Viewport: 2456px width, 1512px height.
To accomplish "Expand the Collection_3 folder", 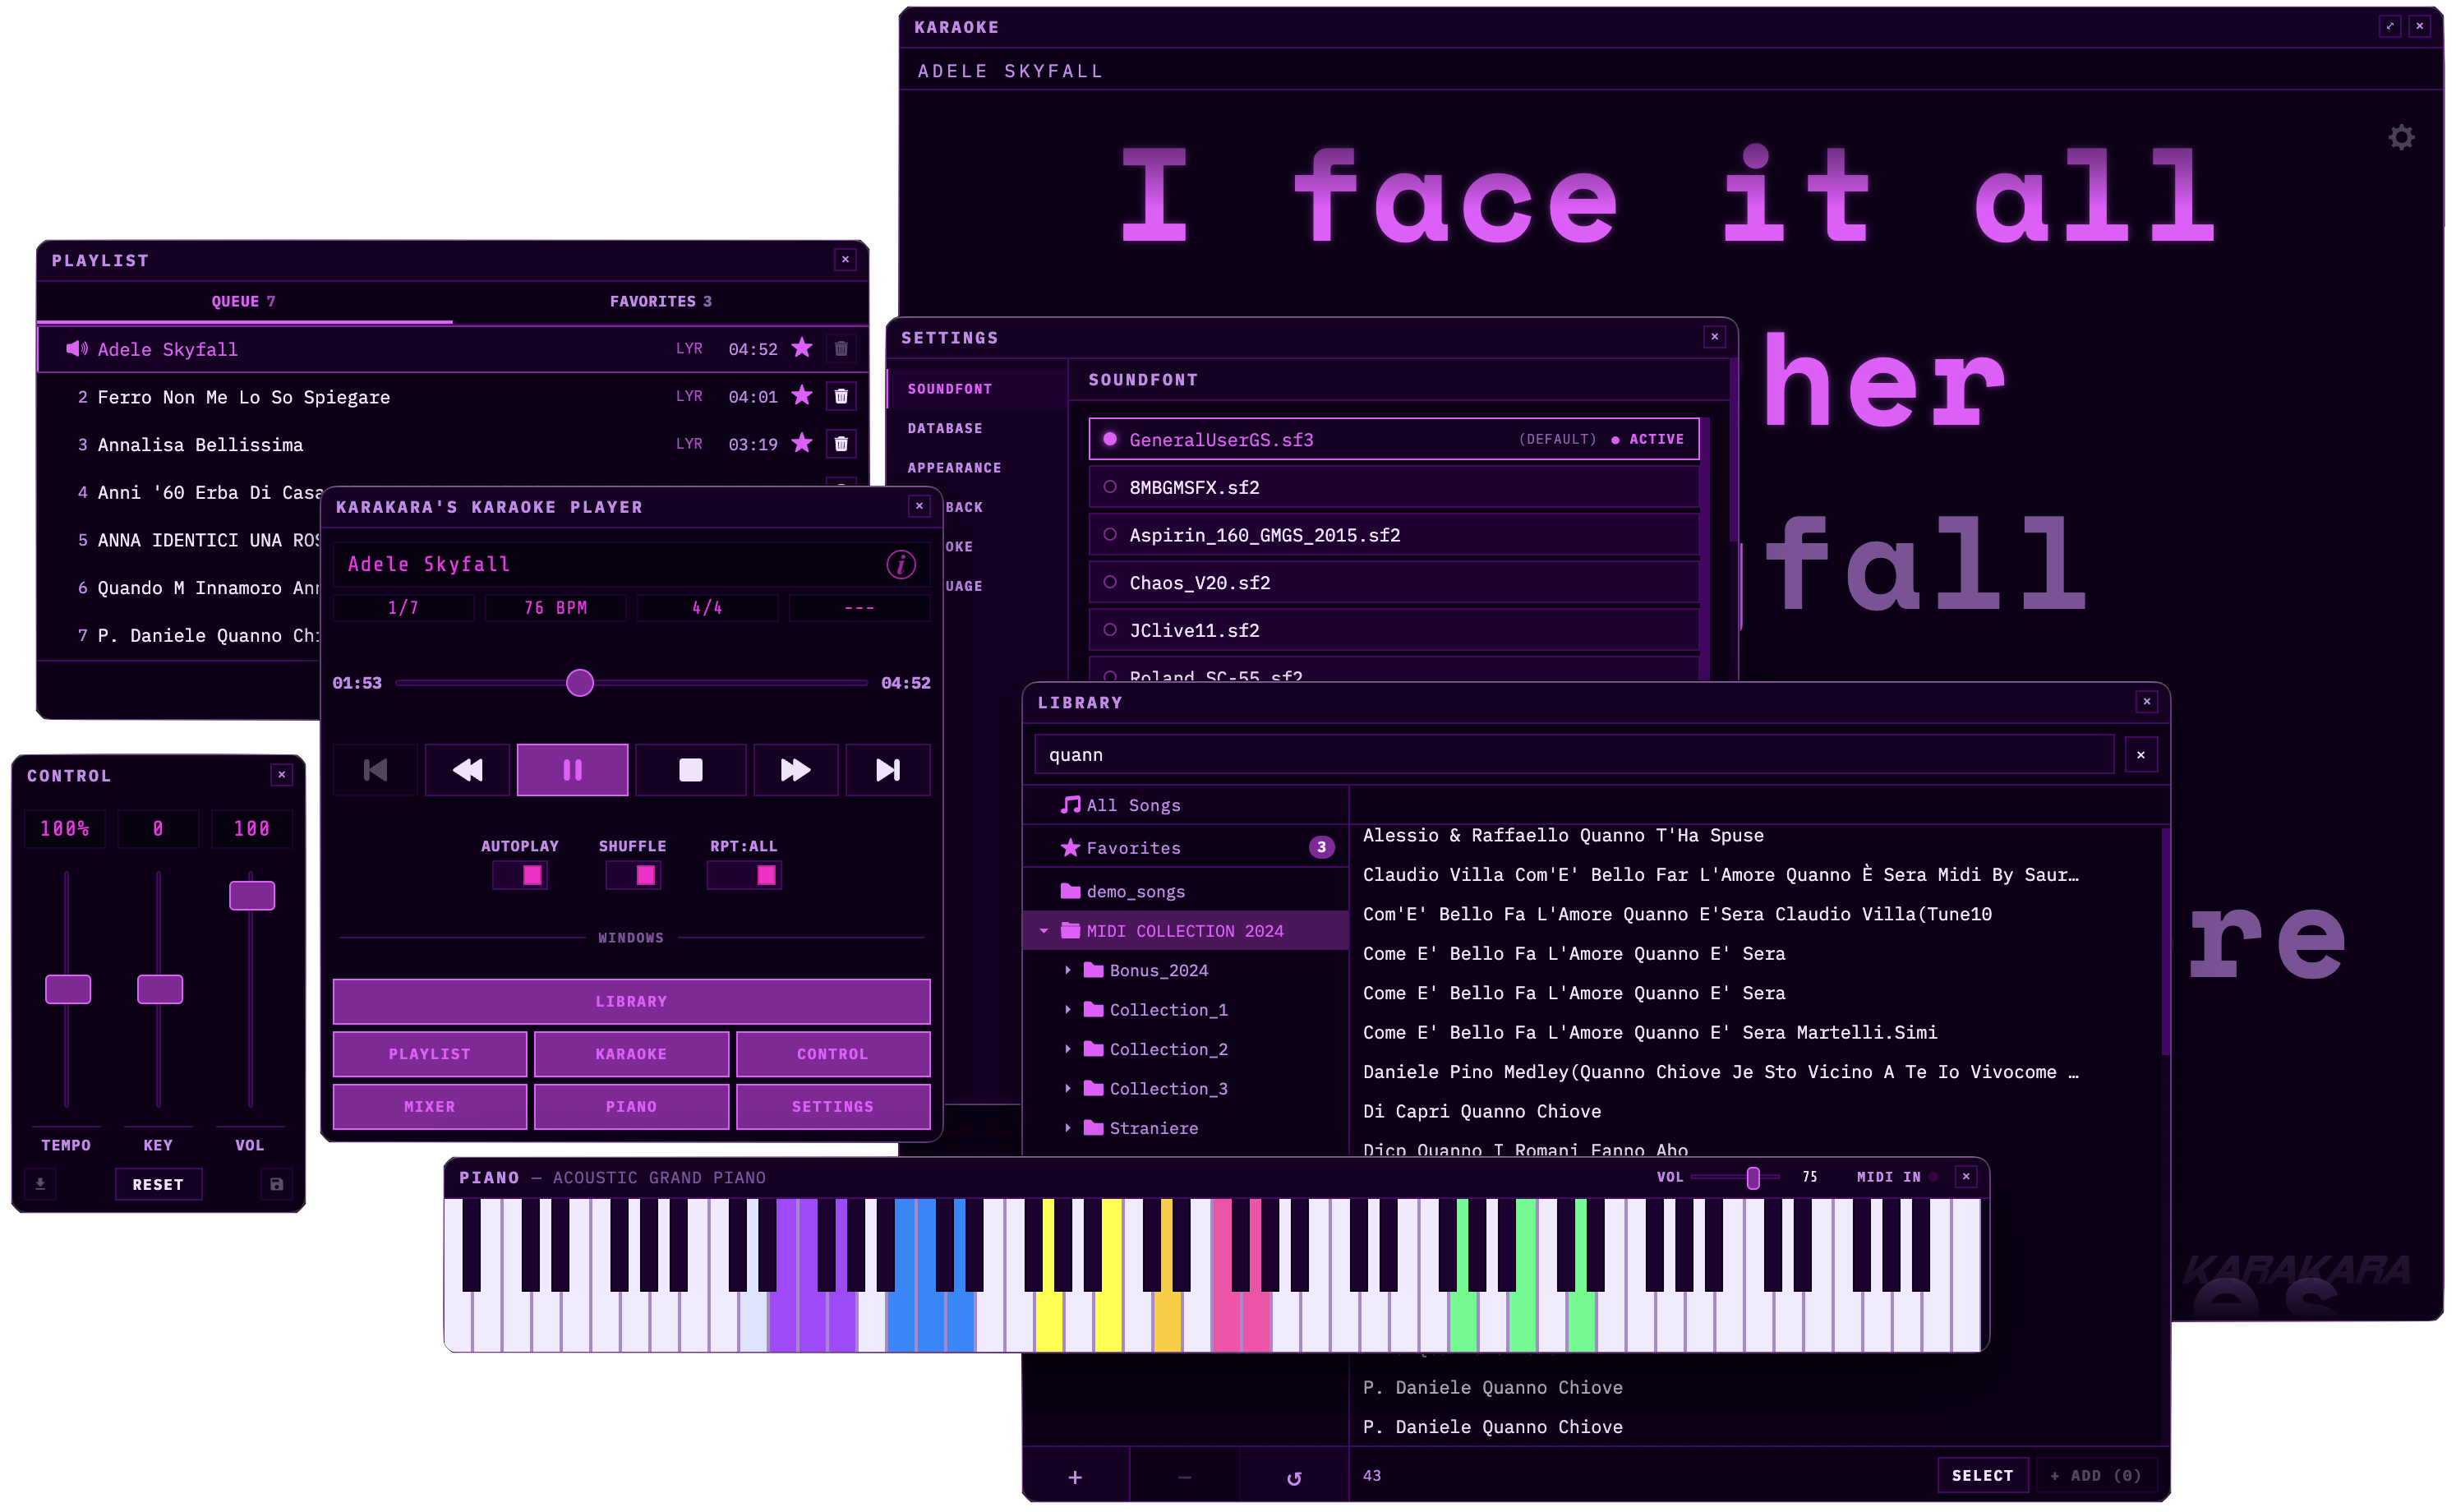I will 1067,1088.
